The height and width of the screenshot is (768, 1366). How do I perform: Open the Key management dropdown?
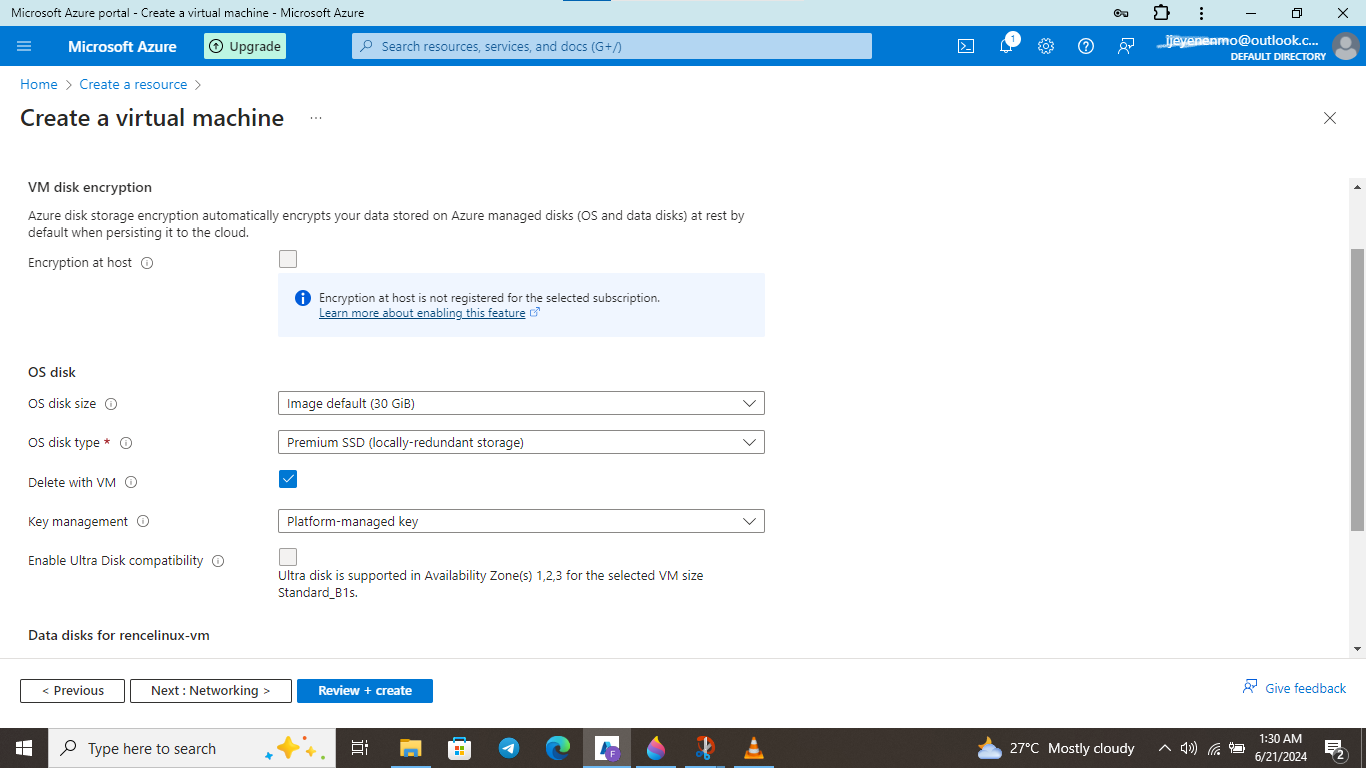[x=521, y=521]
